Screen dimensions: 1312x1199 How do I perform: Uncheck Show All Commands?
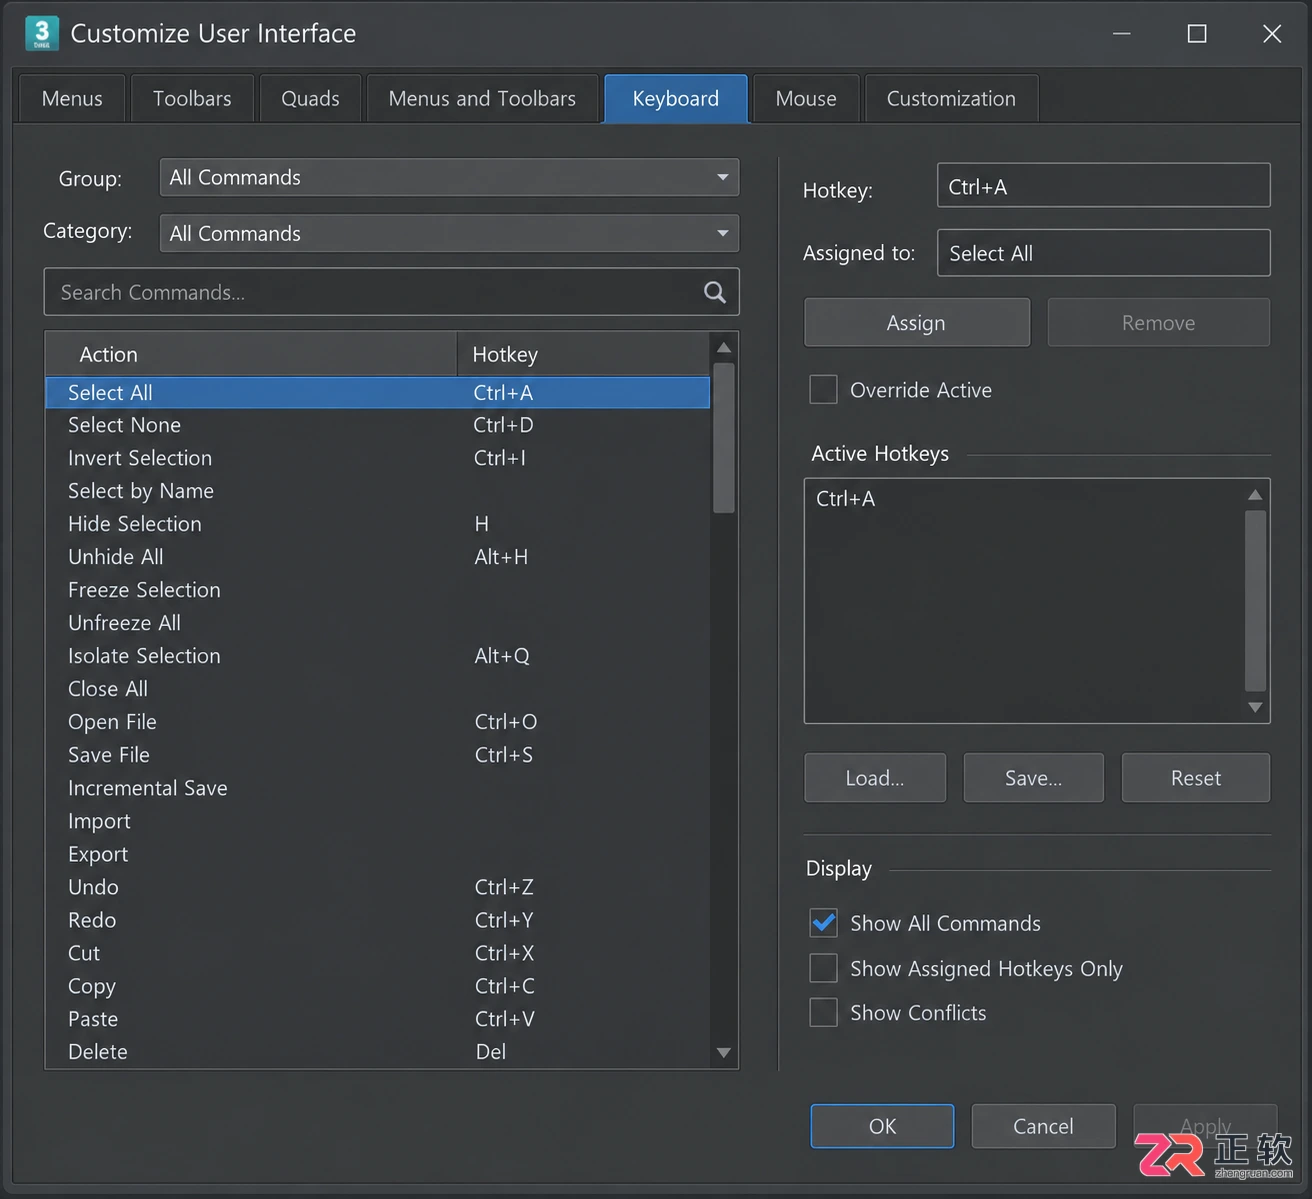coord(823,923)
